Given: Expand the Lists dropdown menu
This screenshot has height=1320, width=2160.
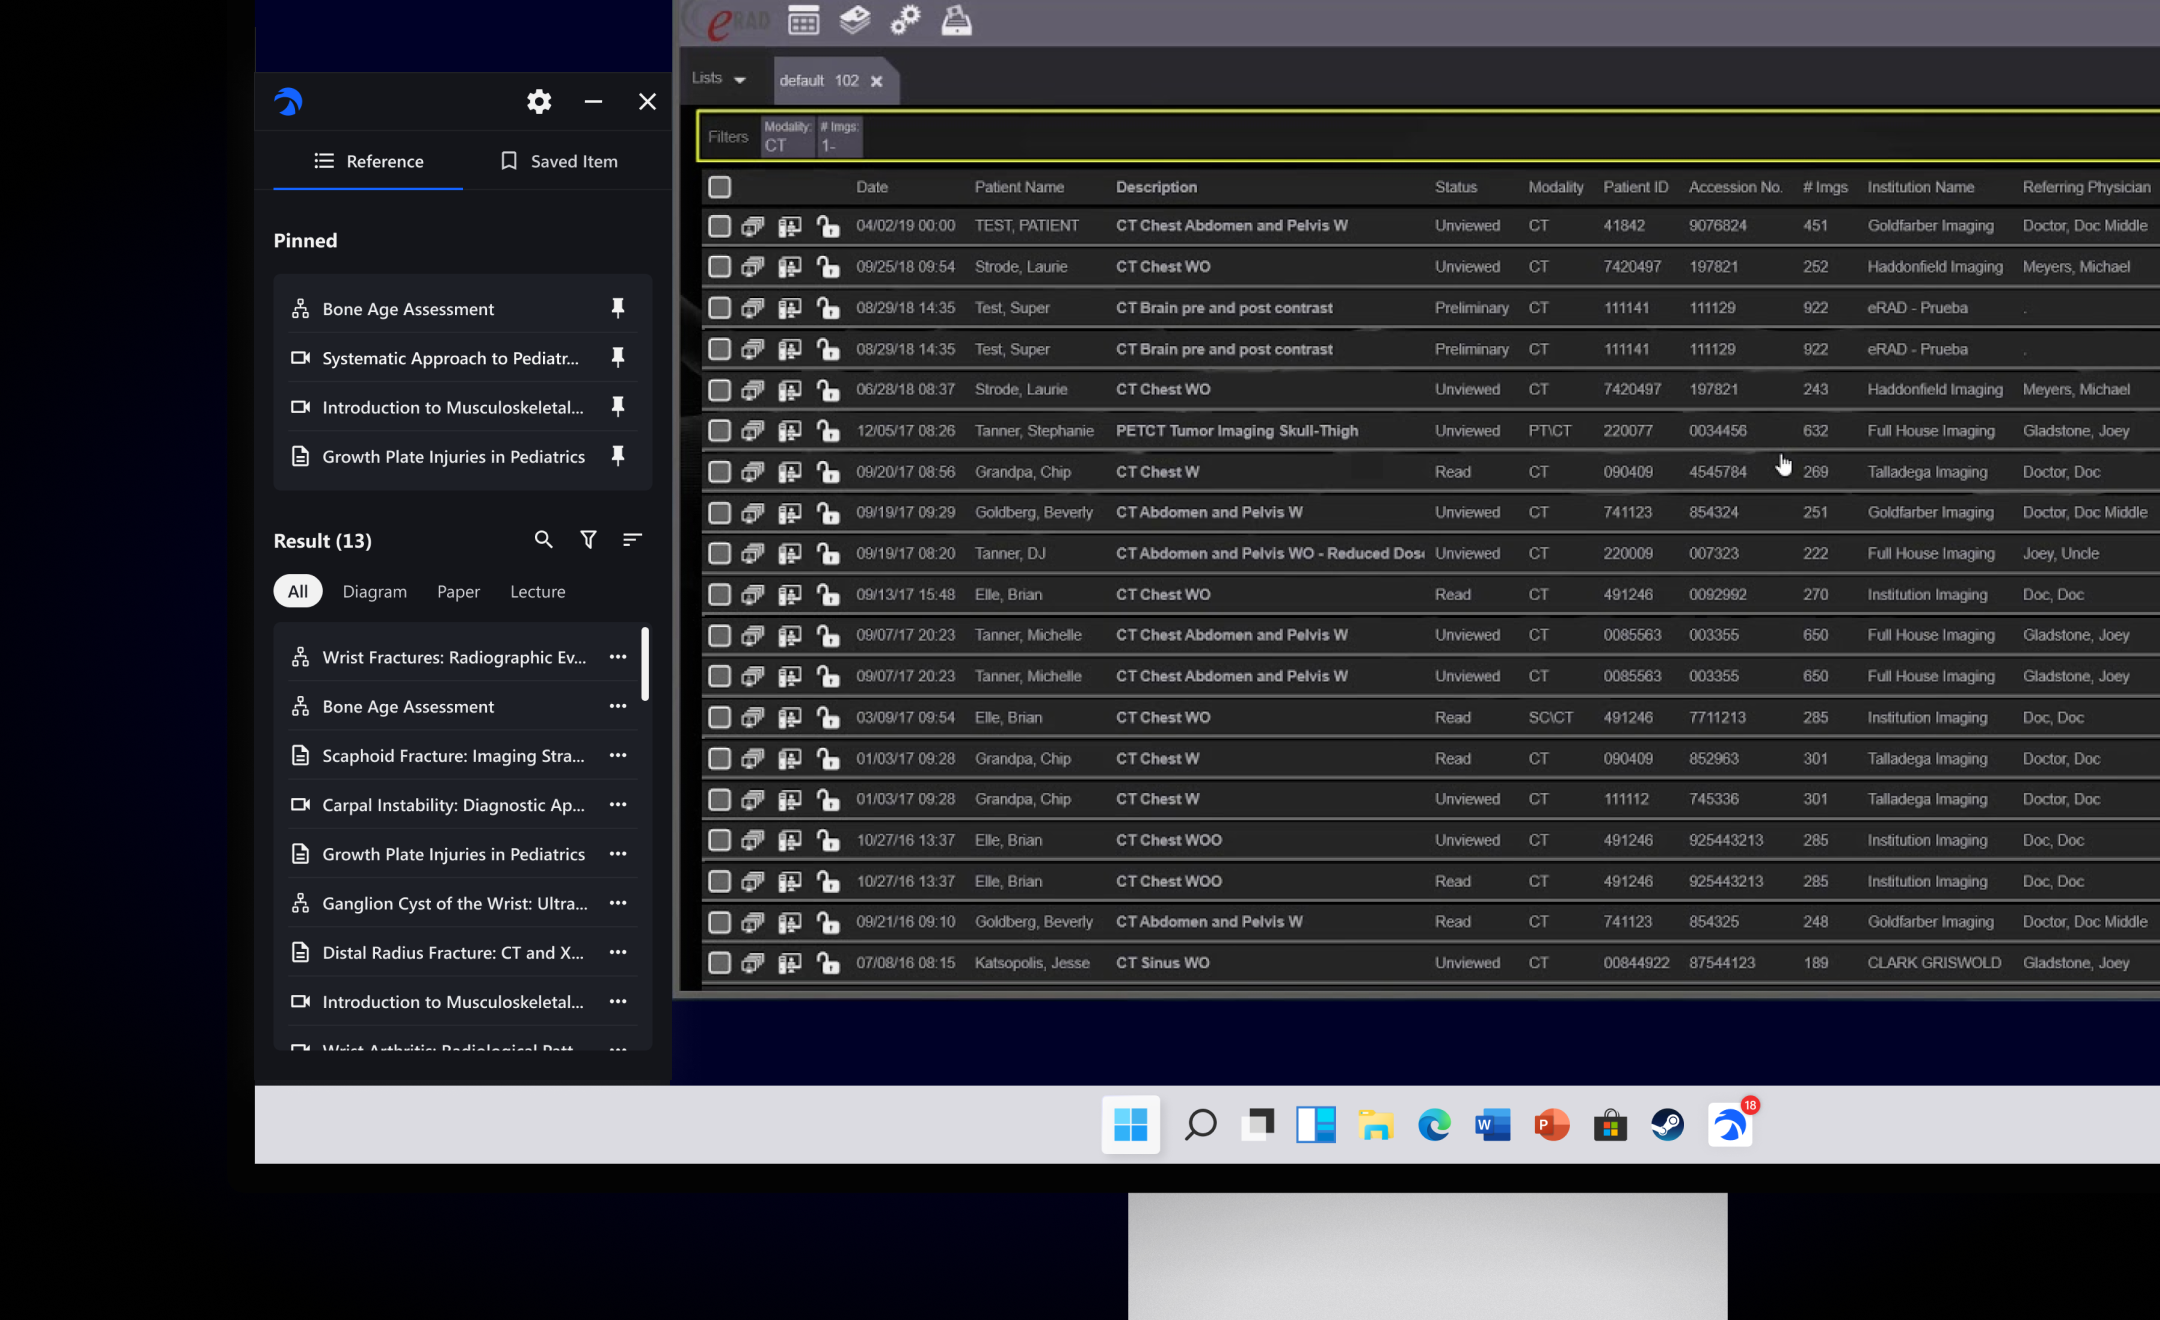Looking at the screenshot, I should 720,79.
